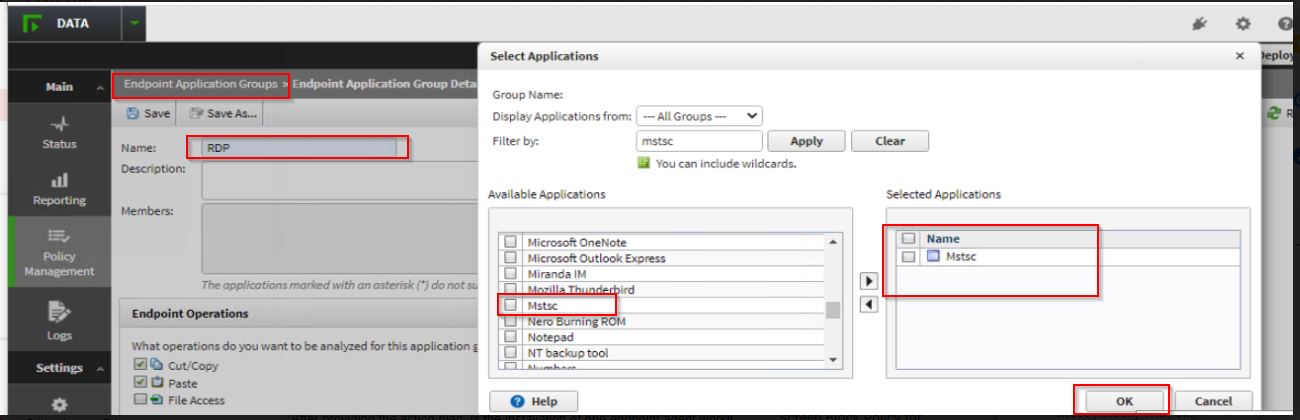This screenshot has width=1300, height=420.
Task: Tick the NT backup tool checkbox
Action: pos(511,353)
